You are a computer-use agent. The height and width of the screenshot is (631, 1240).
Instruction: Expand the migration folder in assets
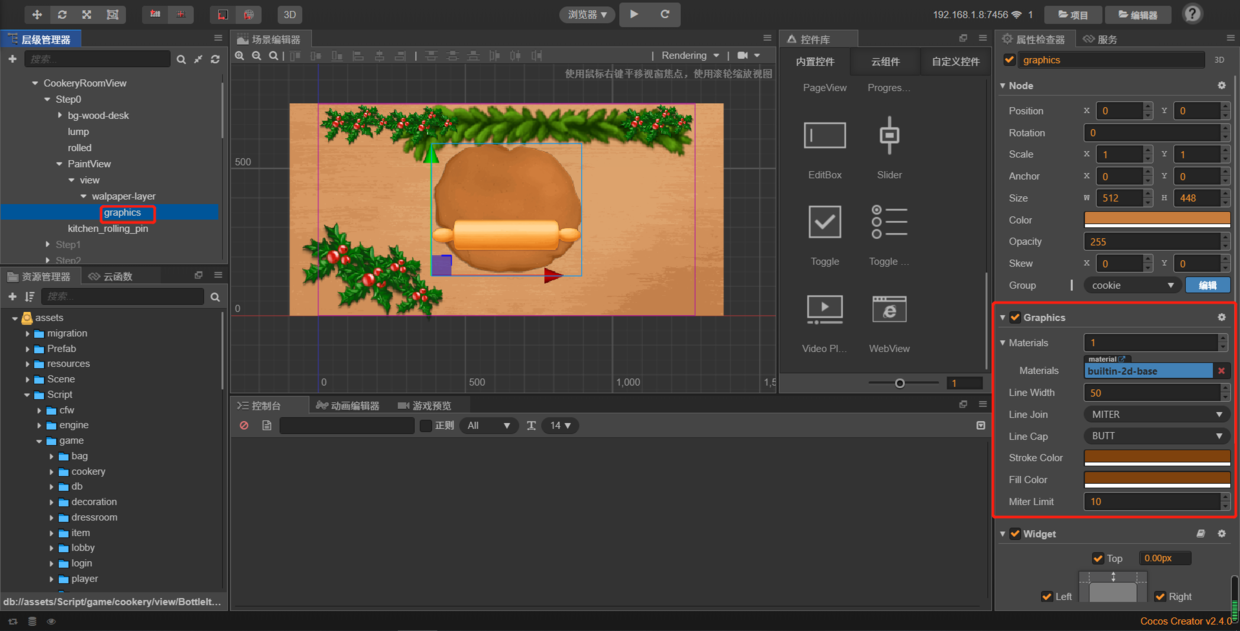27,333
